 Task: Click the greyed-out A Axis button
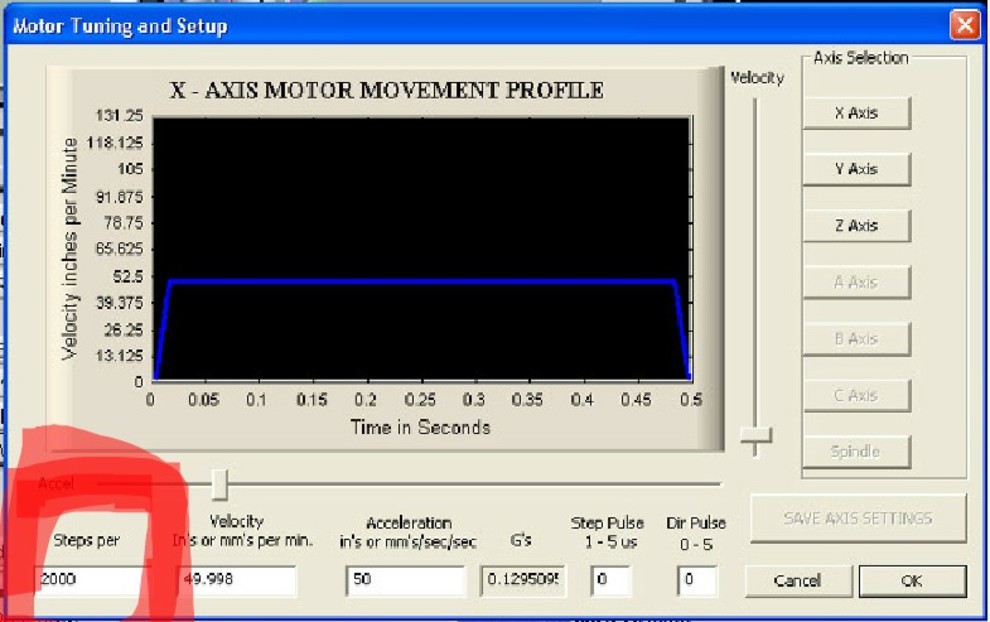tap(856, 282)
